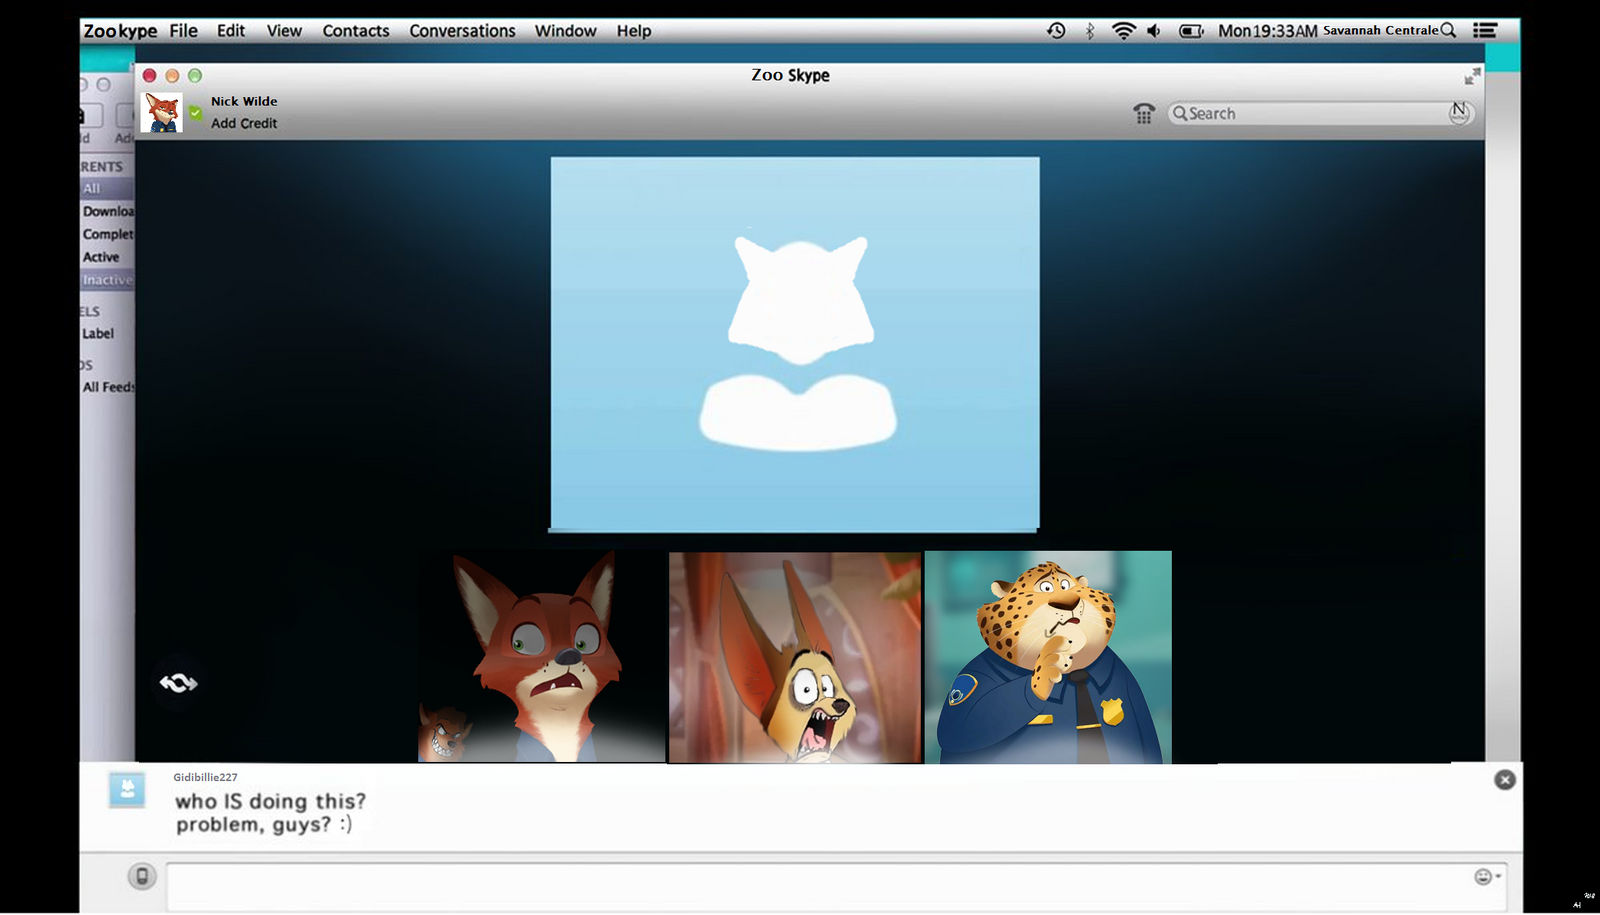The width and height of the screenshot is (1600, 915).
Task: Select the cheetah police officer video thumbnail
Action: pyautogui.click(x=1048, y=657)
